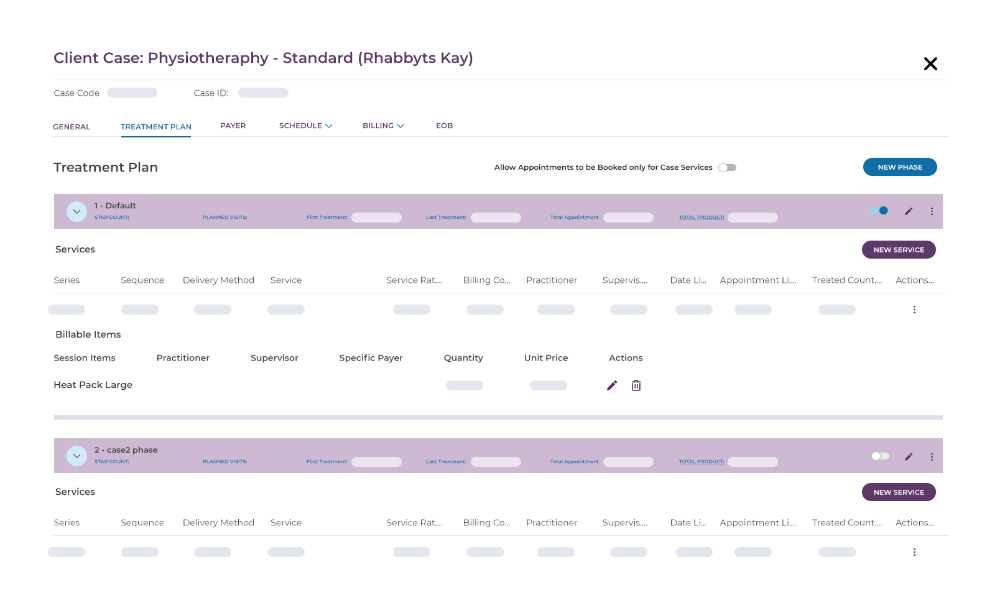Edit the Heat Pack Large billable item
Screen dimensions: 1000x603
click(x=611, y=385)
